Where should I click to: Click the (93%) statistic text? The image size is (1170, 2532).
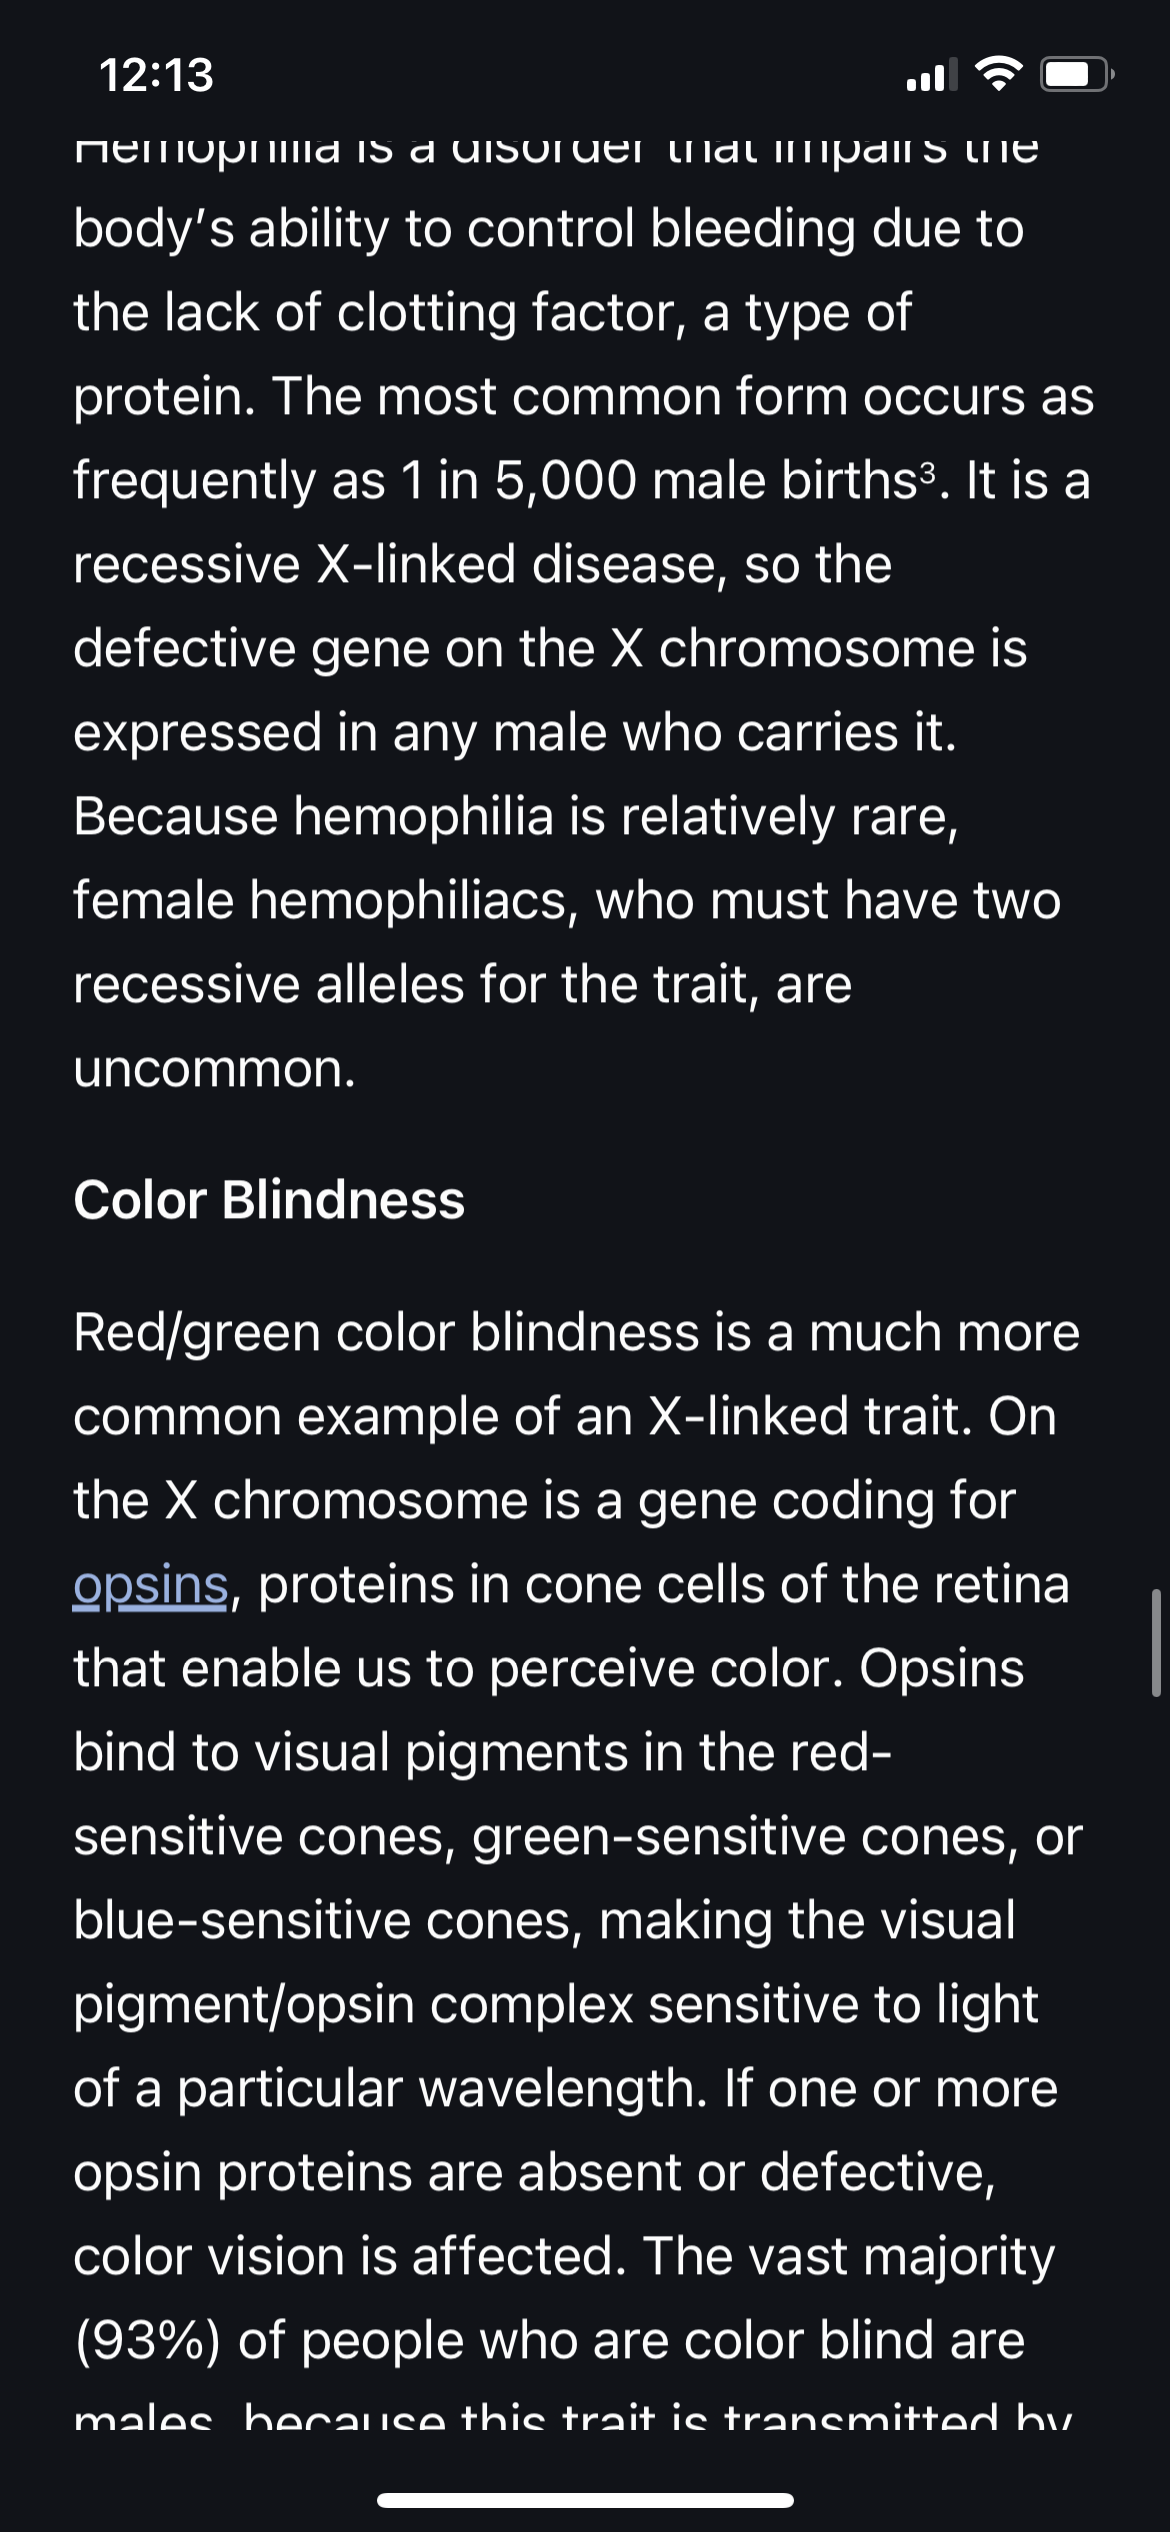coord(147,2341)
